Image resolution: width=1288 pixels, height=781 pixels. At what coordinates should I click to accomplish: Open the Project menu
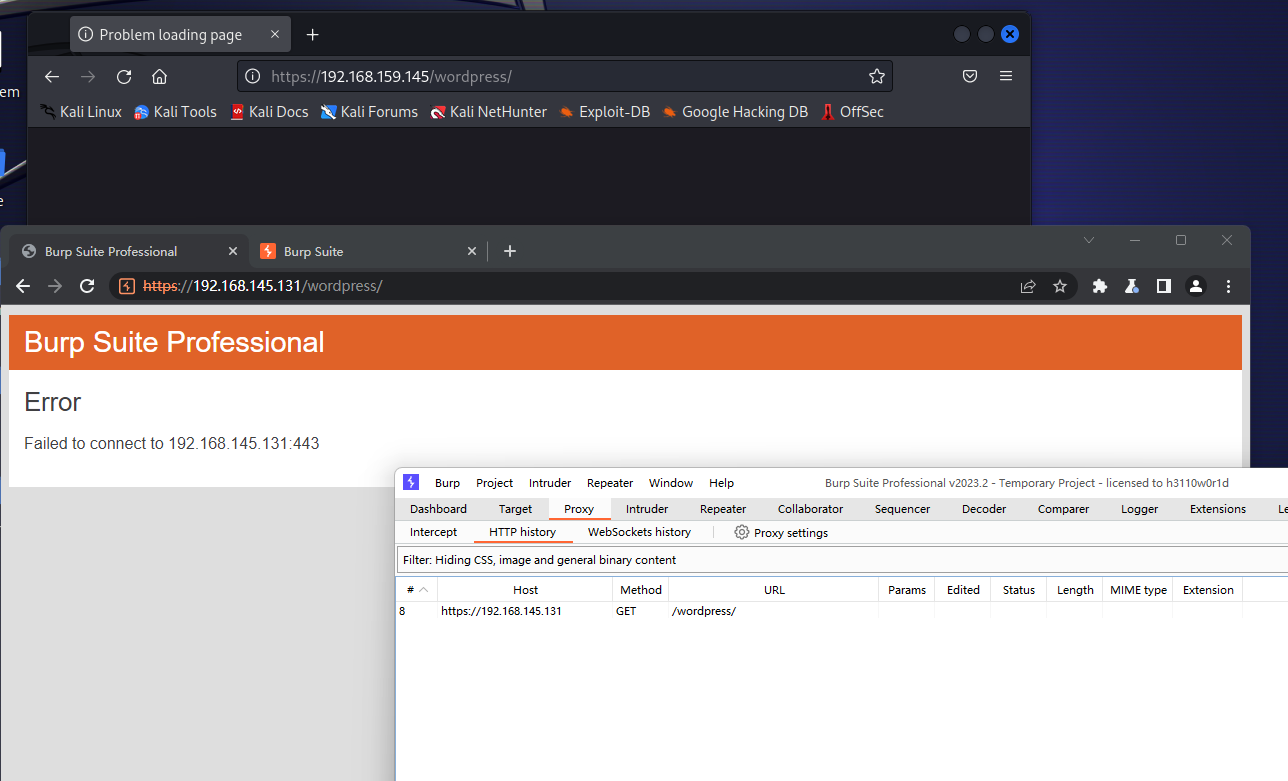[495, 483]
